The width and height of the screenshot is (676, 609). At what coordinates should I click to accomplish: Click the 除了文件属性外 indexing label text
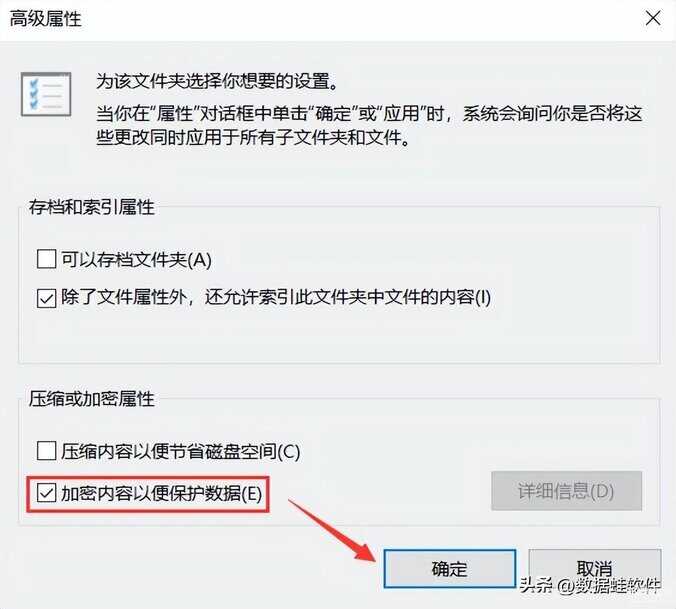(276, 297)
